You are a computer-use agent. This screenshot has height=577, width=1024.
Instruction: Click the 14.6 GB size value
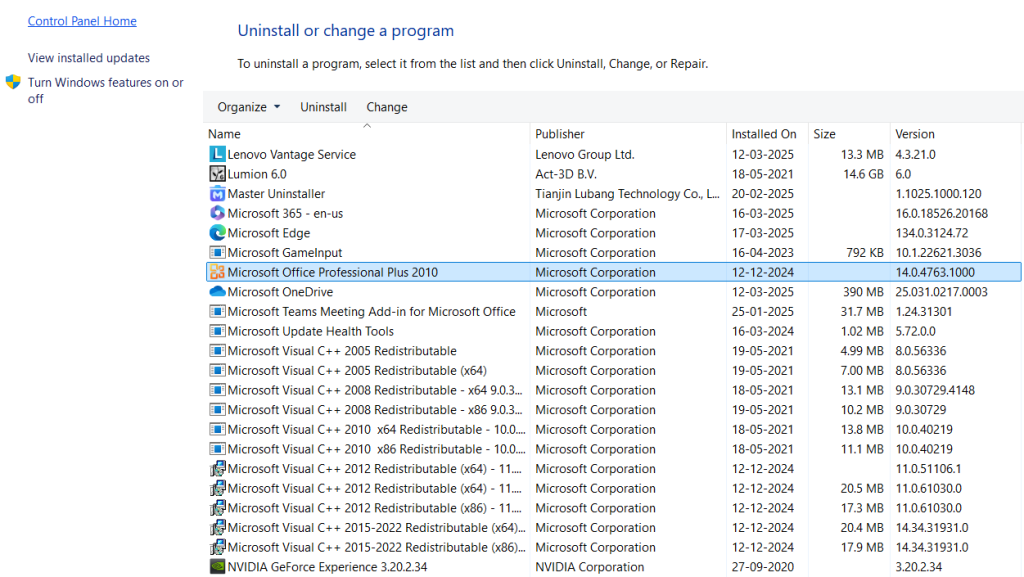[x=863, y=174]
